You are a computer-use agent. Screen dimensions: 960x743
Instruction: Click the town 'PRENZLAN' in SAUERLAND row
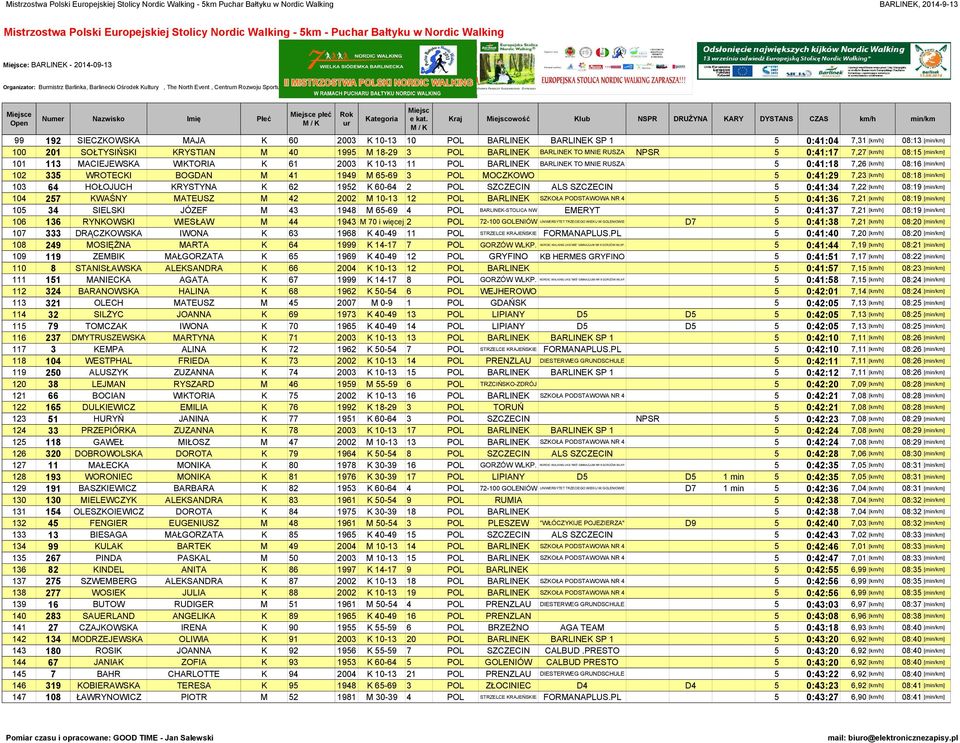click(x=508, y=616)
